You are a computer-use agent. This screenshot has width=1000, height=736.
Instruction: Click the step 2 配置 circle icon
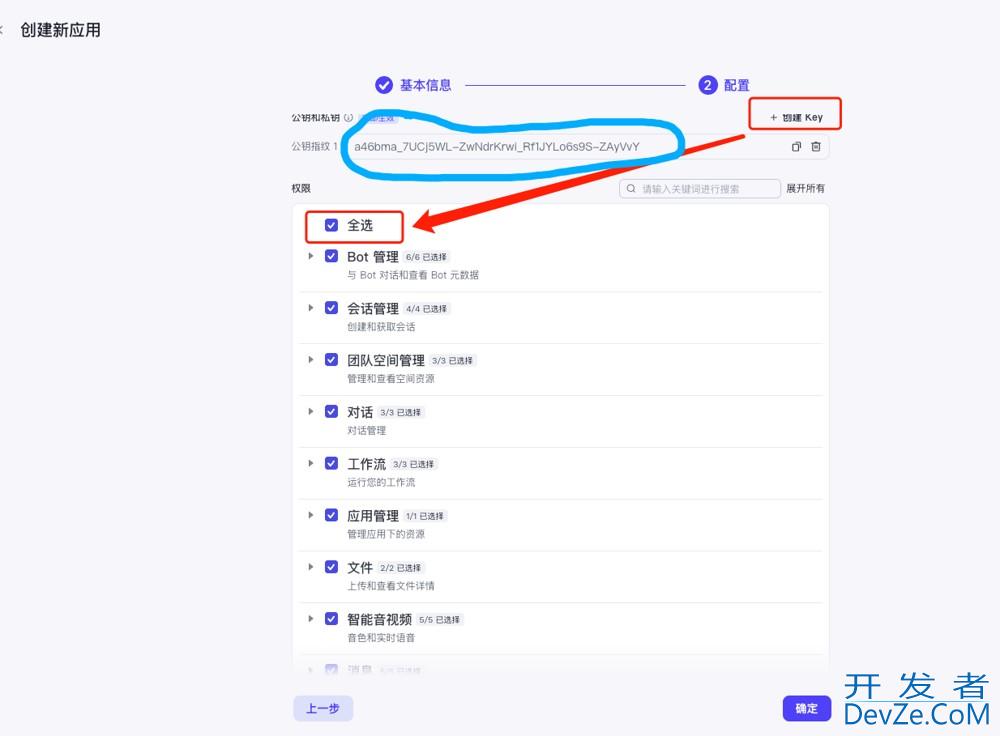708,85
